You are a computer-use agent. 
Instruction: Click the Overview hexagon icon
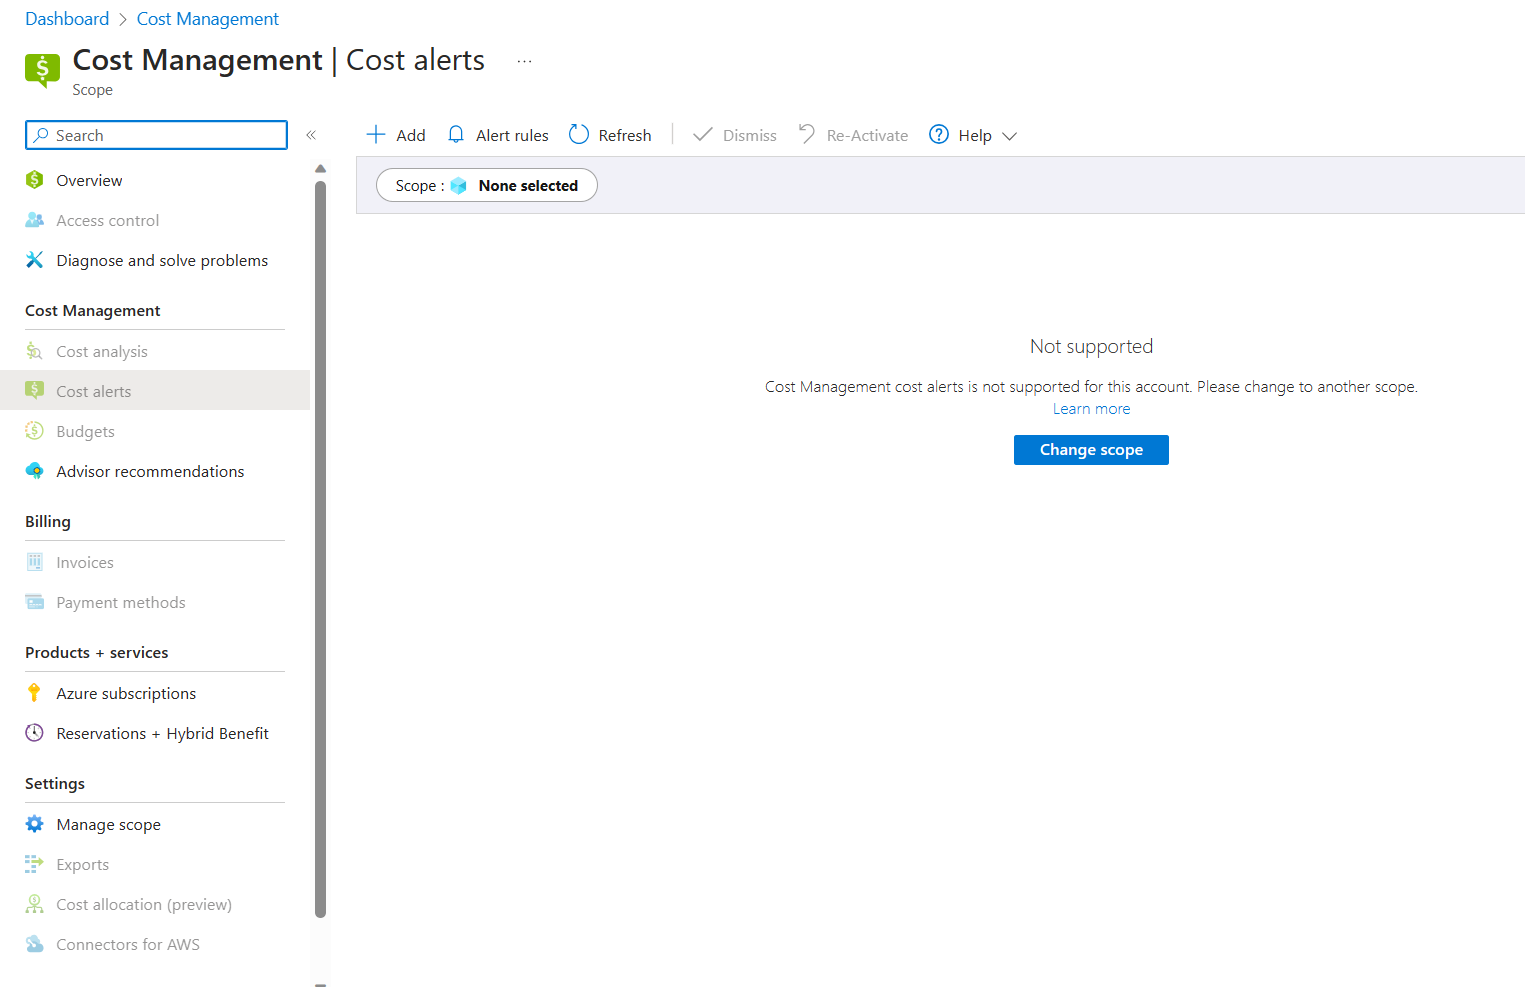[x=35, y=180]
